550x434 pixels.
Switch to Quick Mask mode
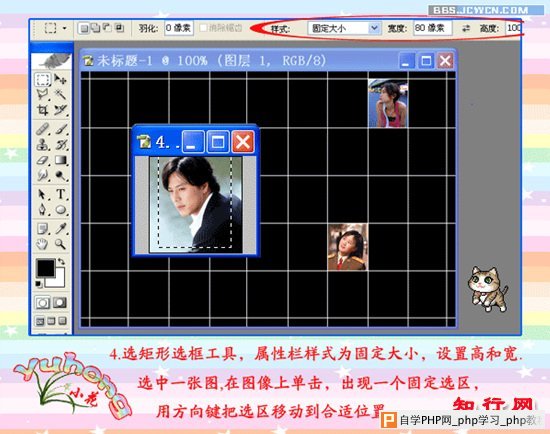coord(60,302)
